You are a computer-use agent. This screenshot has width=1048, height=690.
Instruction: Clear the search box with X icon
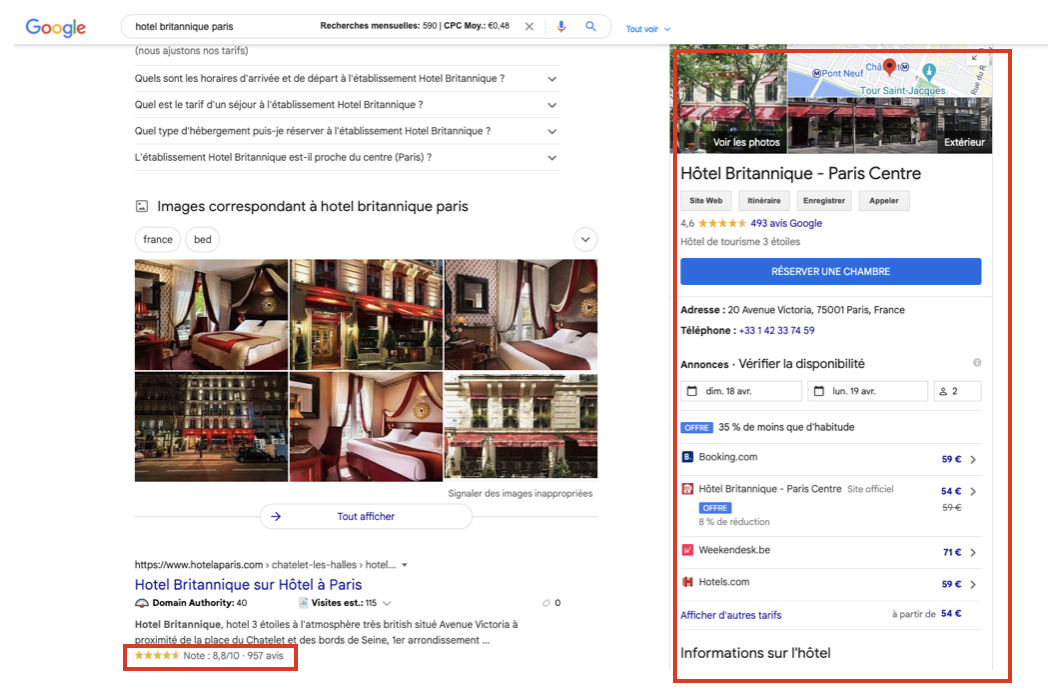pos(529,27)
